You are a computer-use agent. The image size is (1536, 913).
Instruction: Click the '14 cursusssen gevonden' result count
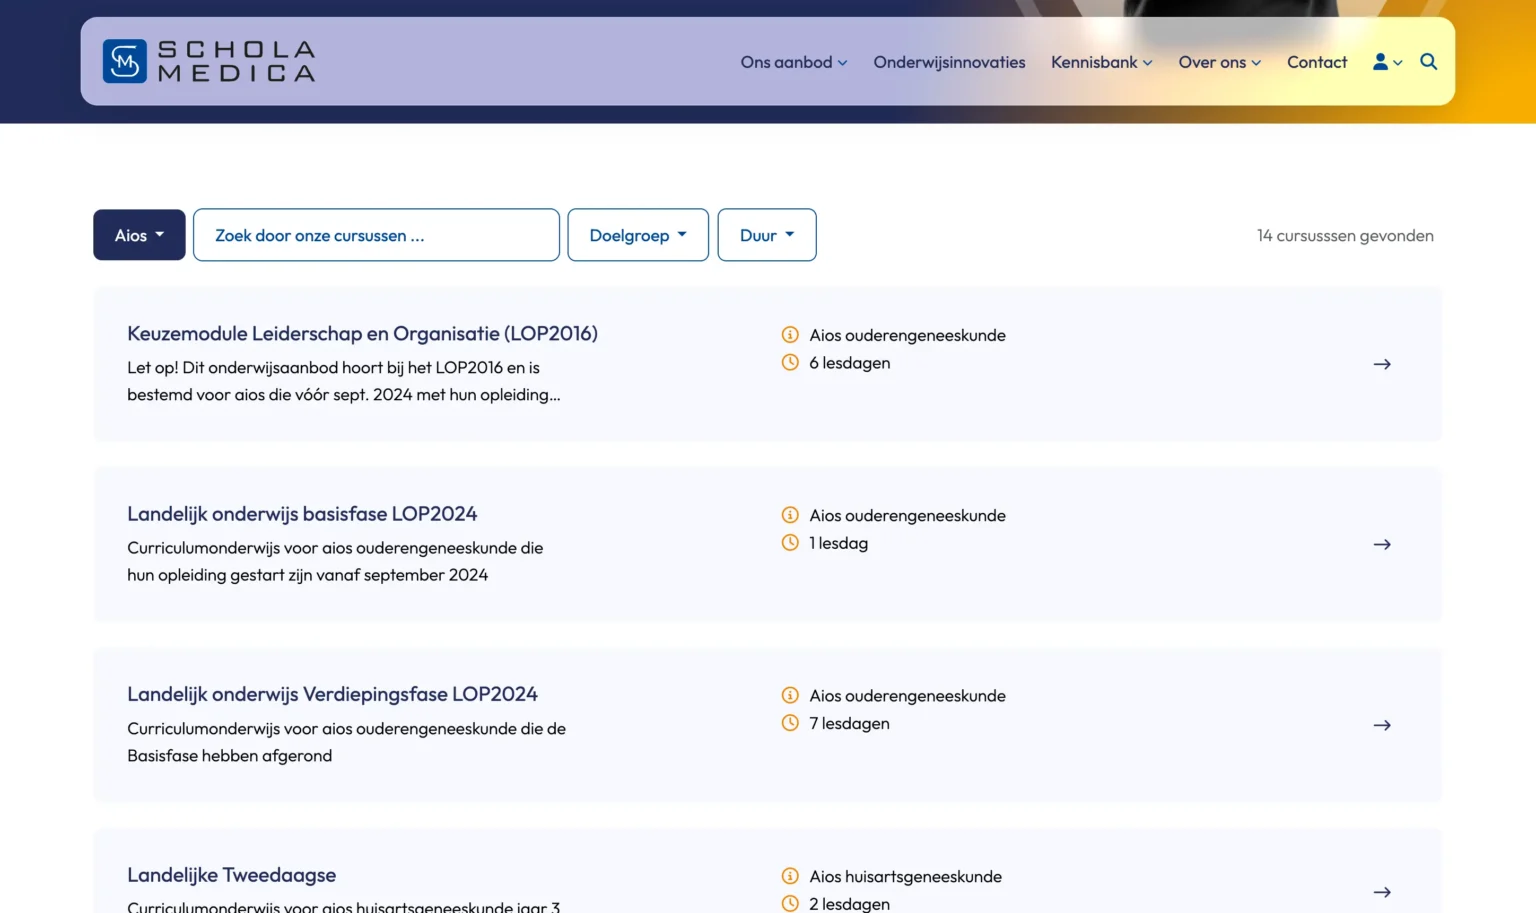[1345, 236]
